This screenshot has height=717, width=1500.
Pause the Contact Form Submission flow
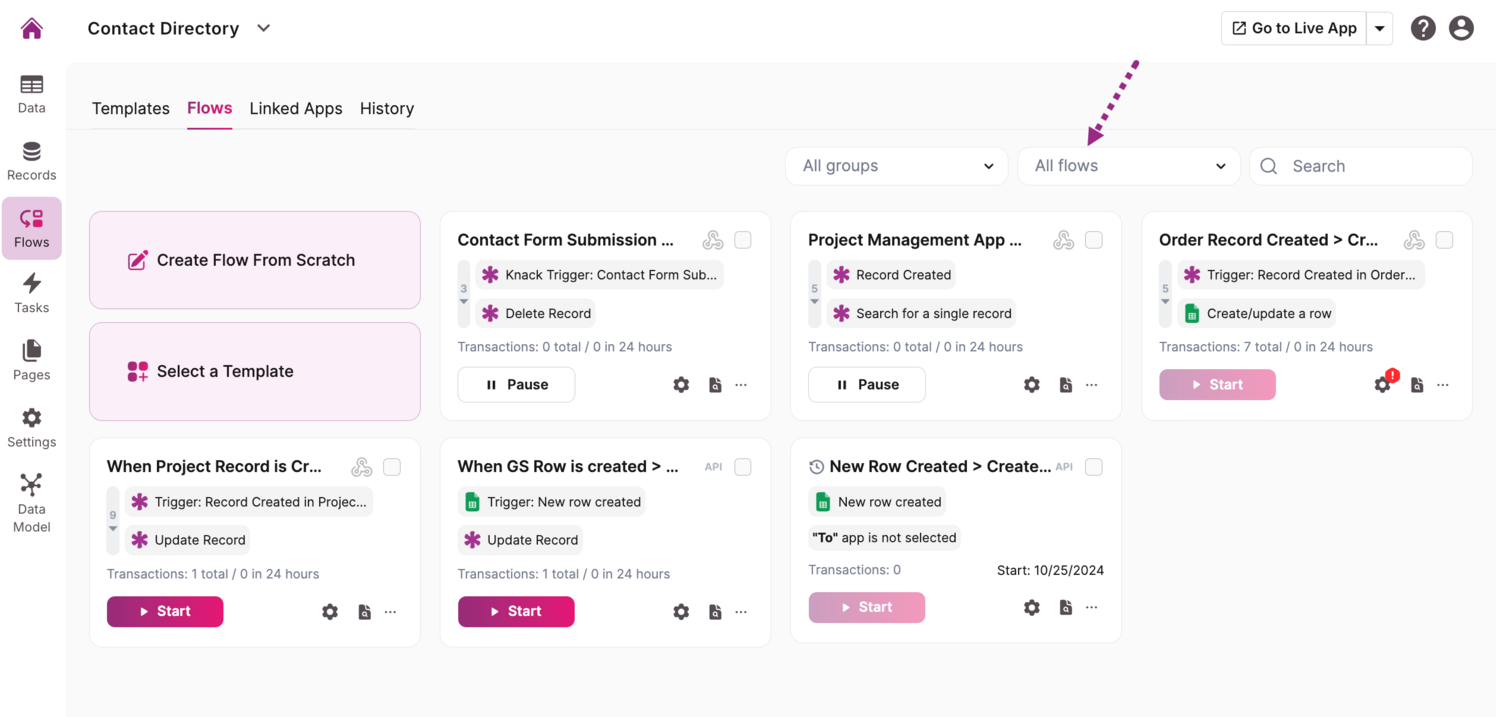point(516,385)
